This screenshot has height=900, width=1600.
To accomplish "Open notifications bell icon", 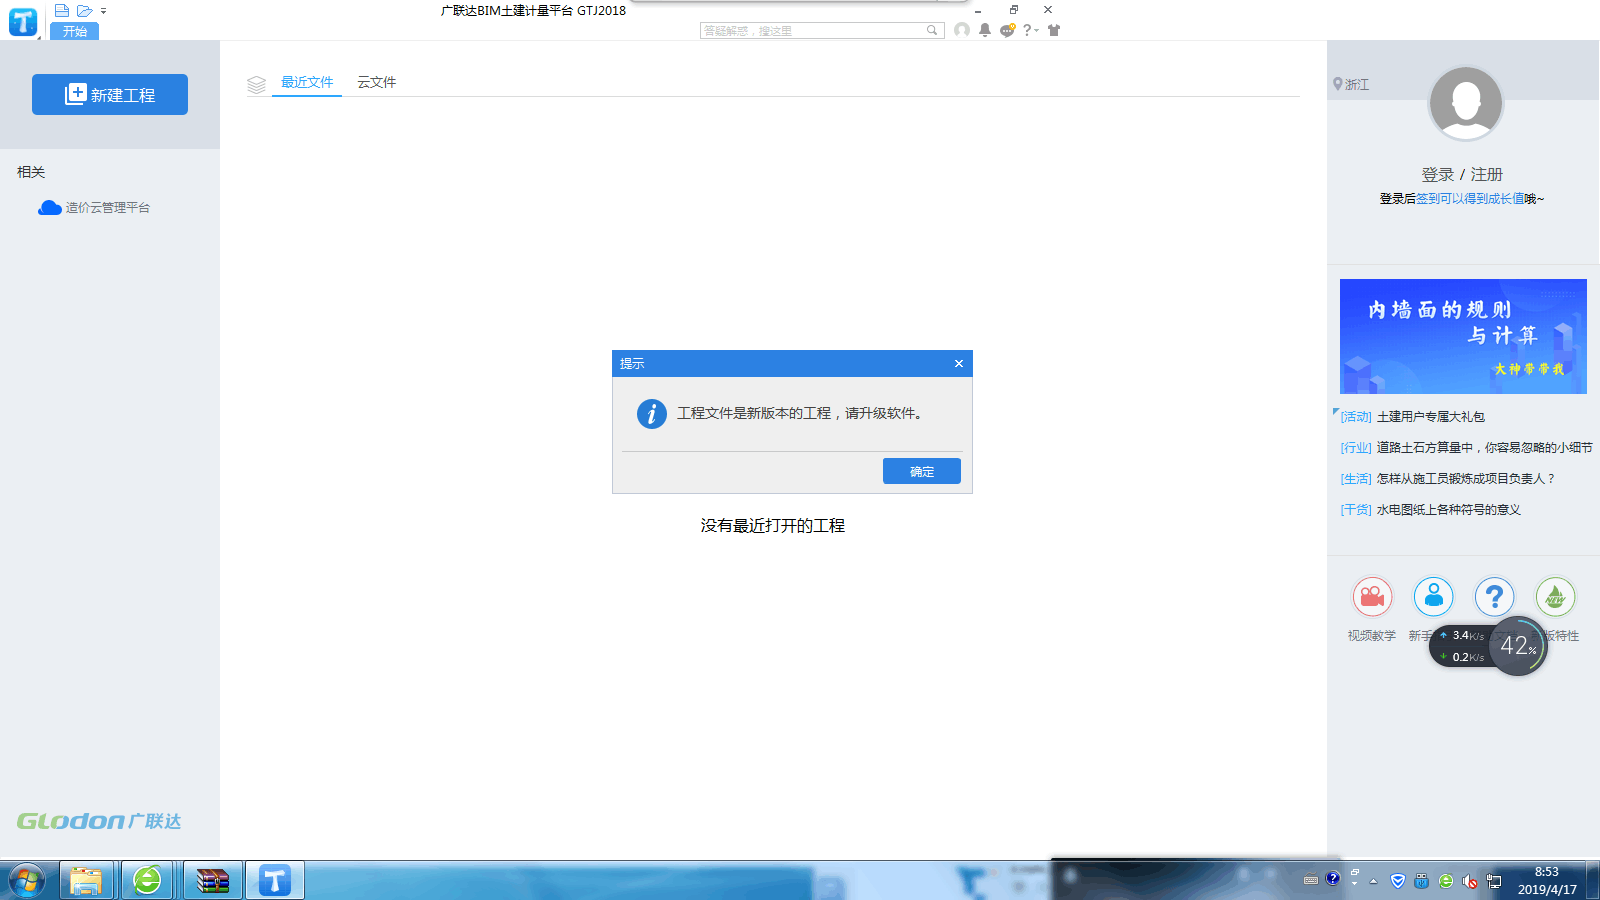I will pyautogui.click(x=985, y=30).
